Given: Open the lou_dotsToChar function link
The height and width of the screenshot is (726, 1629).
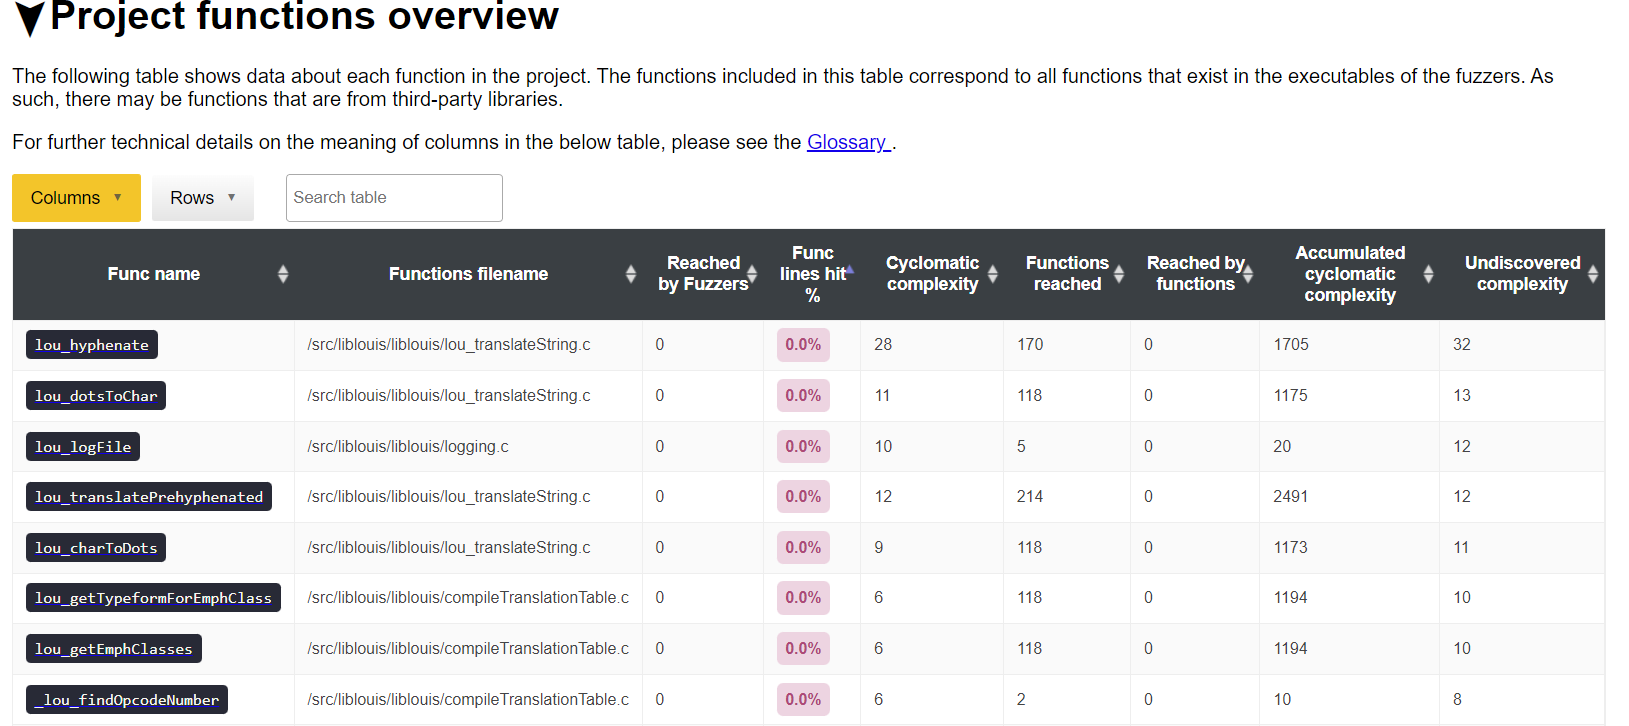Looking at the screenshot, I should point(96,396).
